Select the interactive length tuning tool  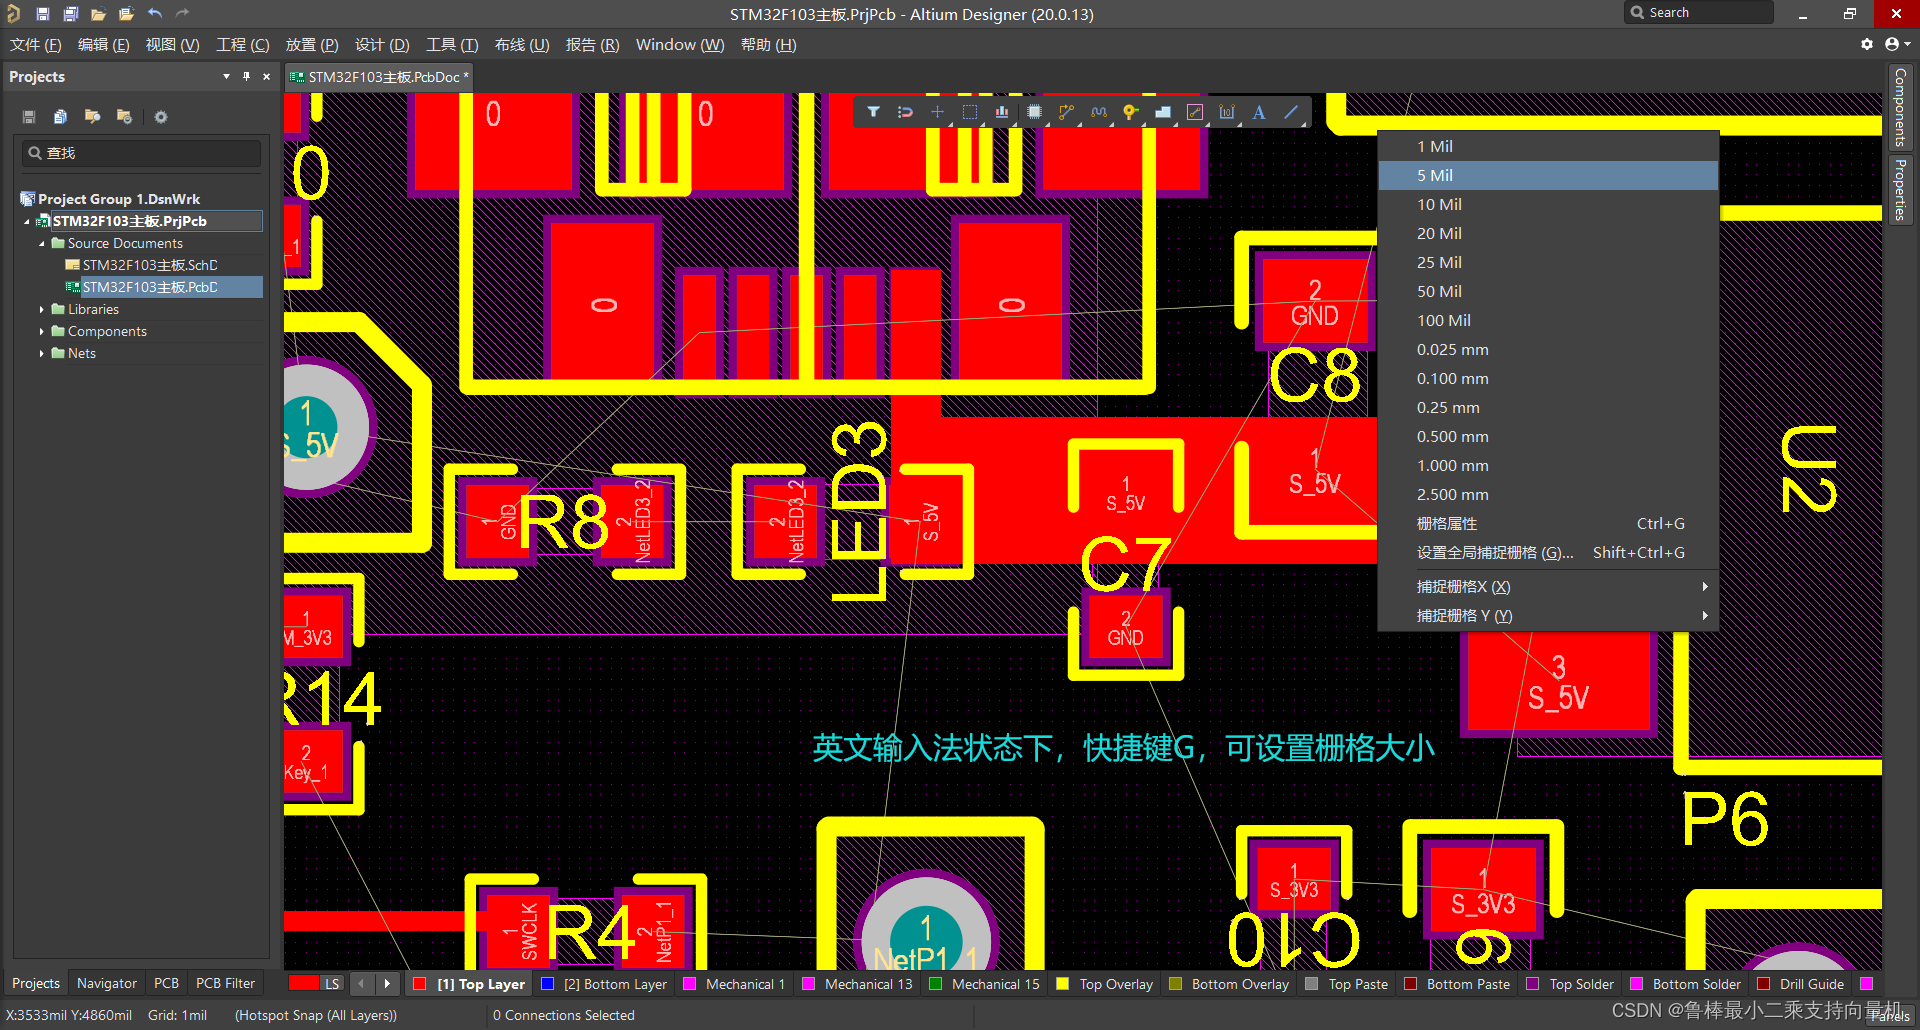(1099, 112)
